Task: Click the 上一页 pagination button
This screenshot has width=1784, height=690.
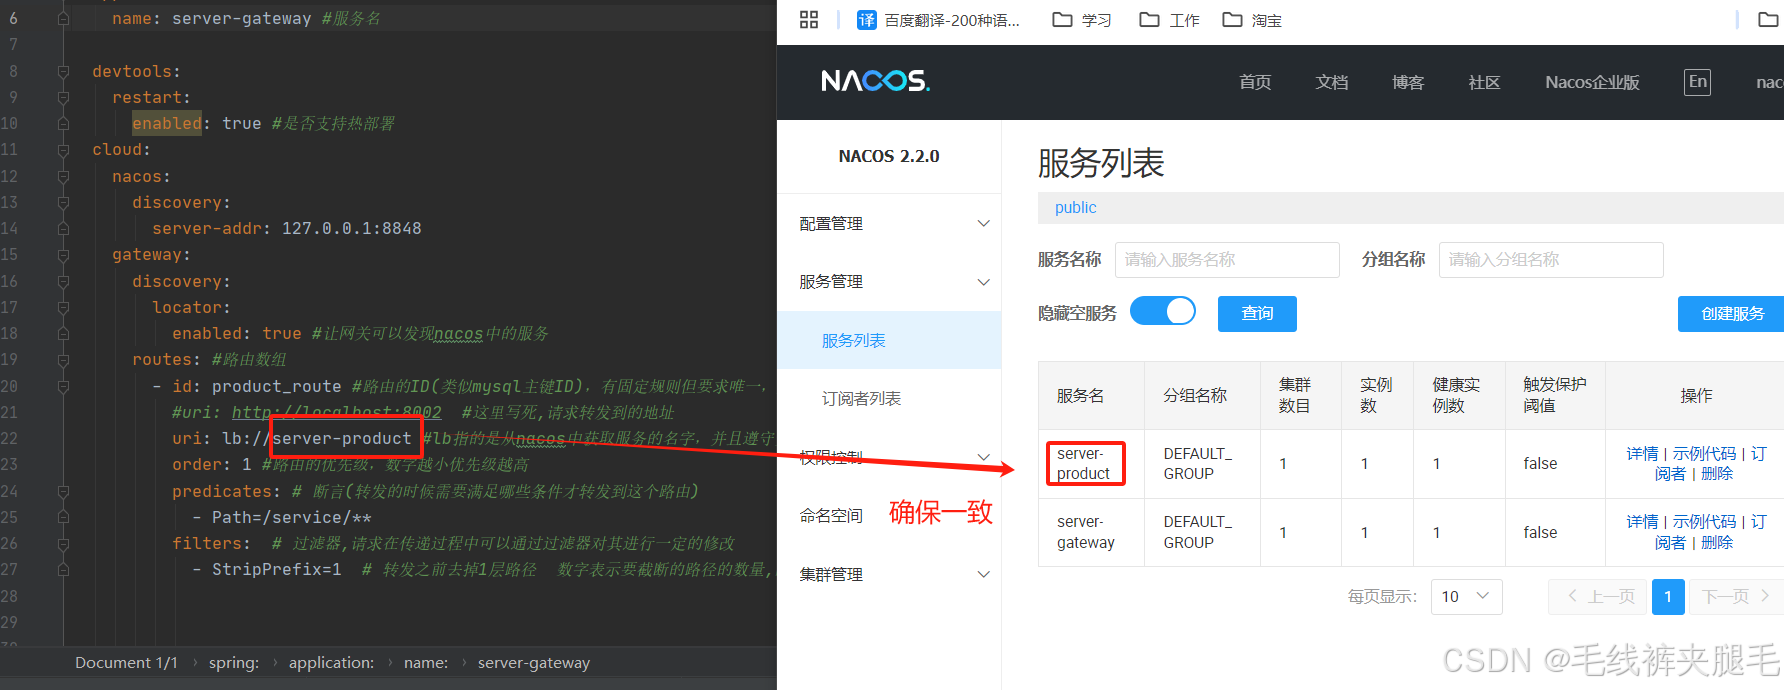Action: pos(1600,596)
